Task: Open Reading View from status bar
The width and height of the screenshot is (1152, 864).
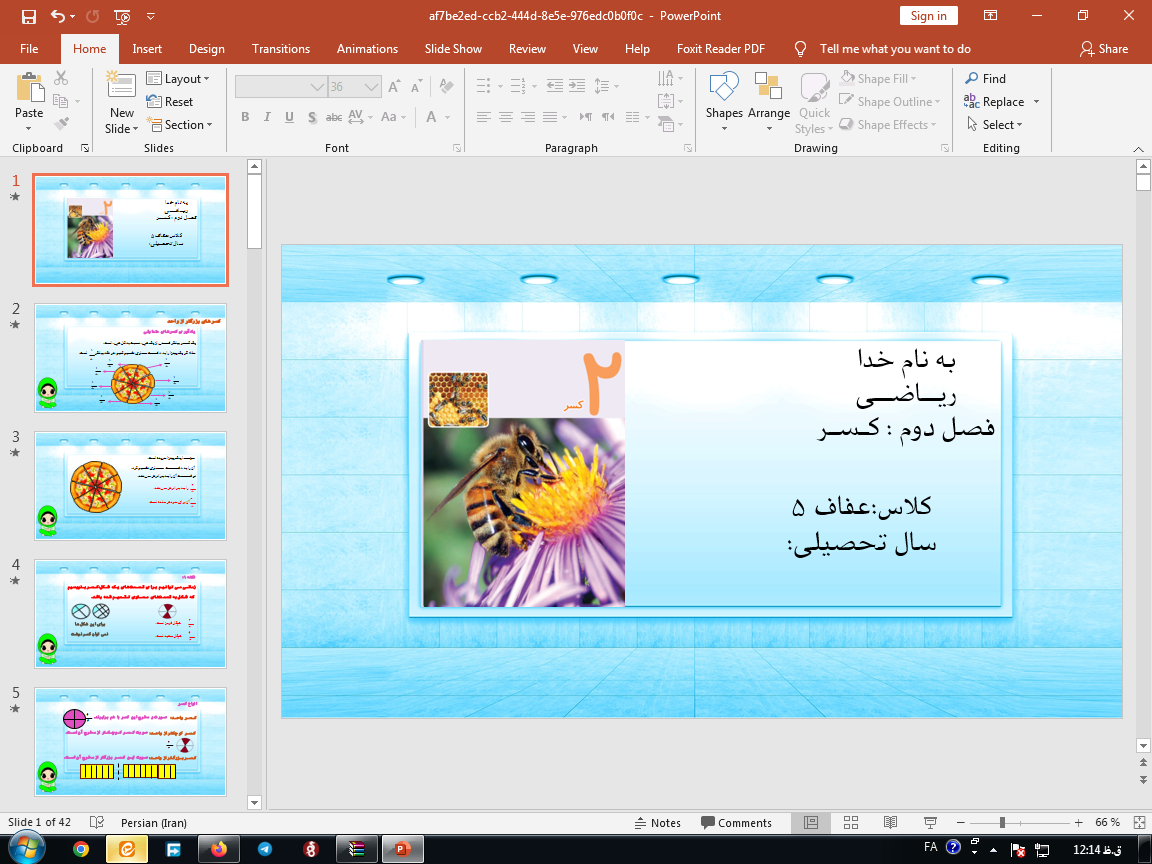Action: 890,823
